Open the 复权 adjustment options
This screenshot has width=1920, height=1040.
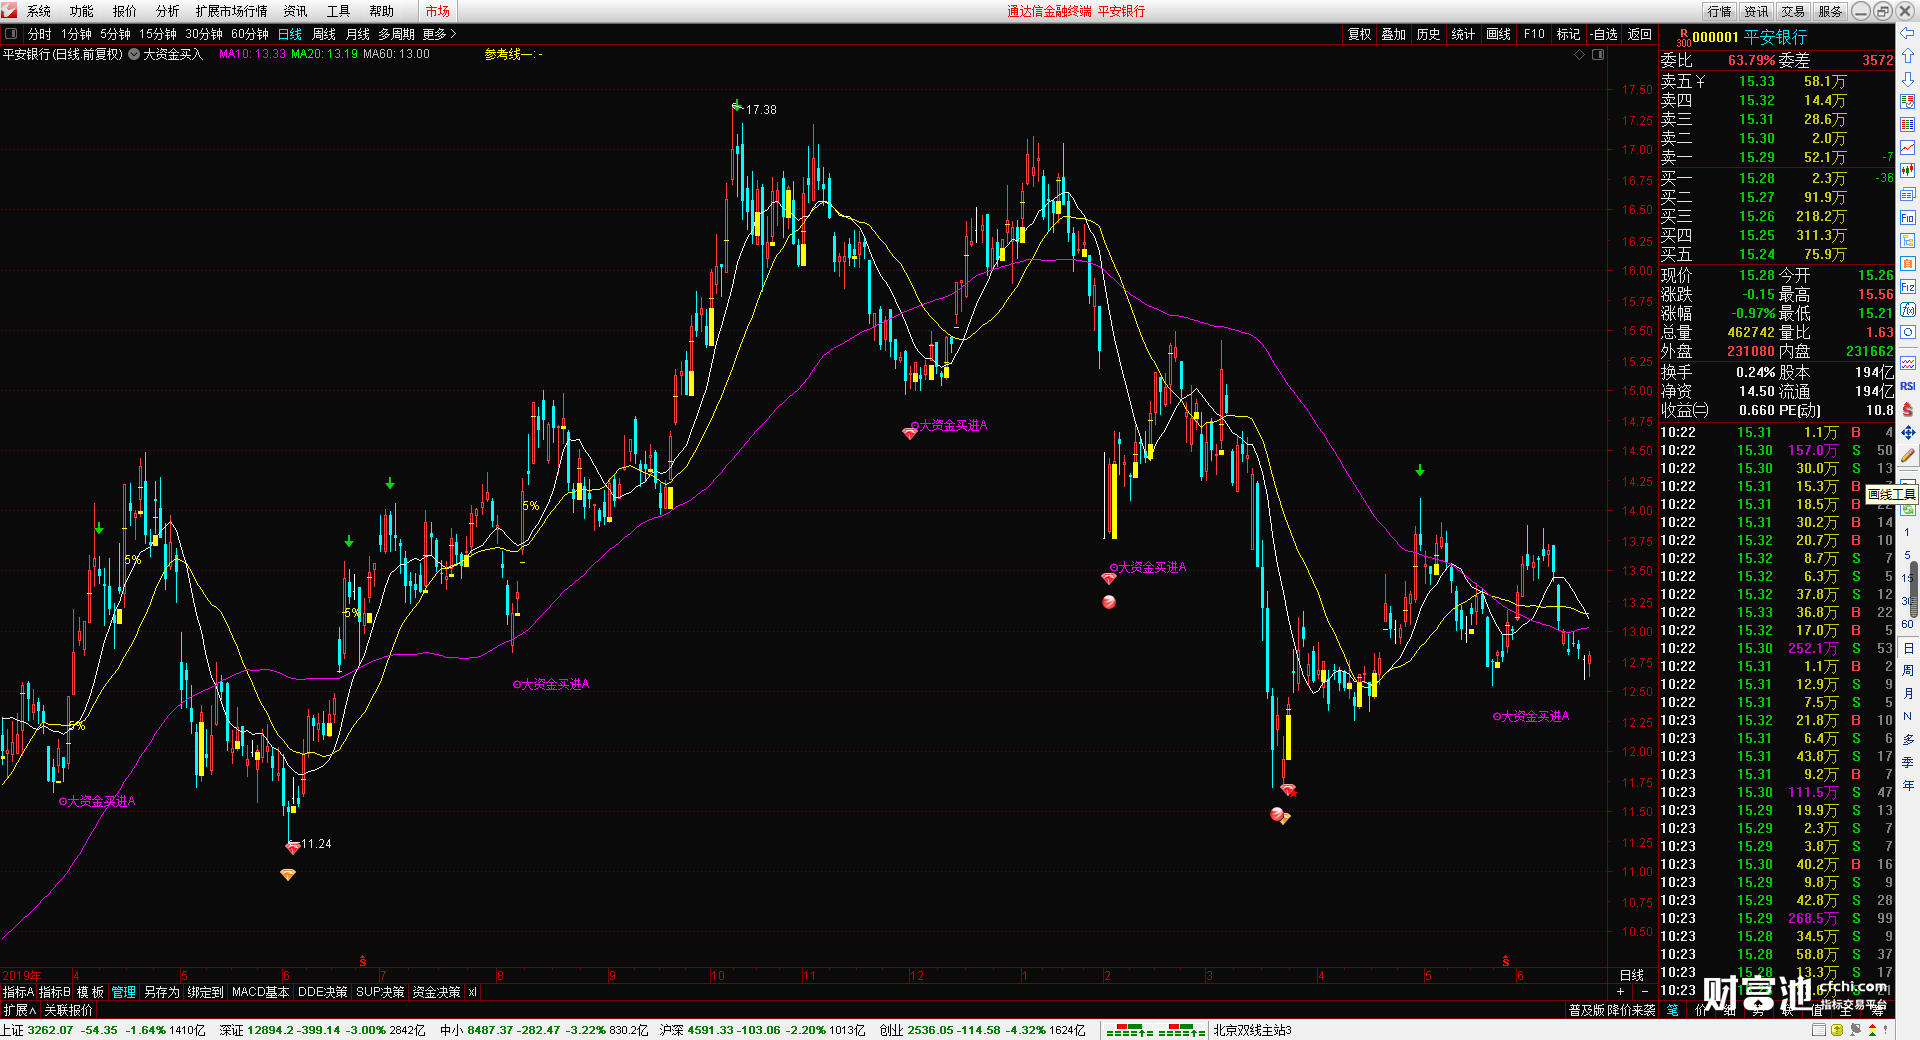point(1360,34)
